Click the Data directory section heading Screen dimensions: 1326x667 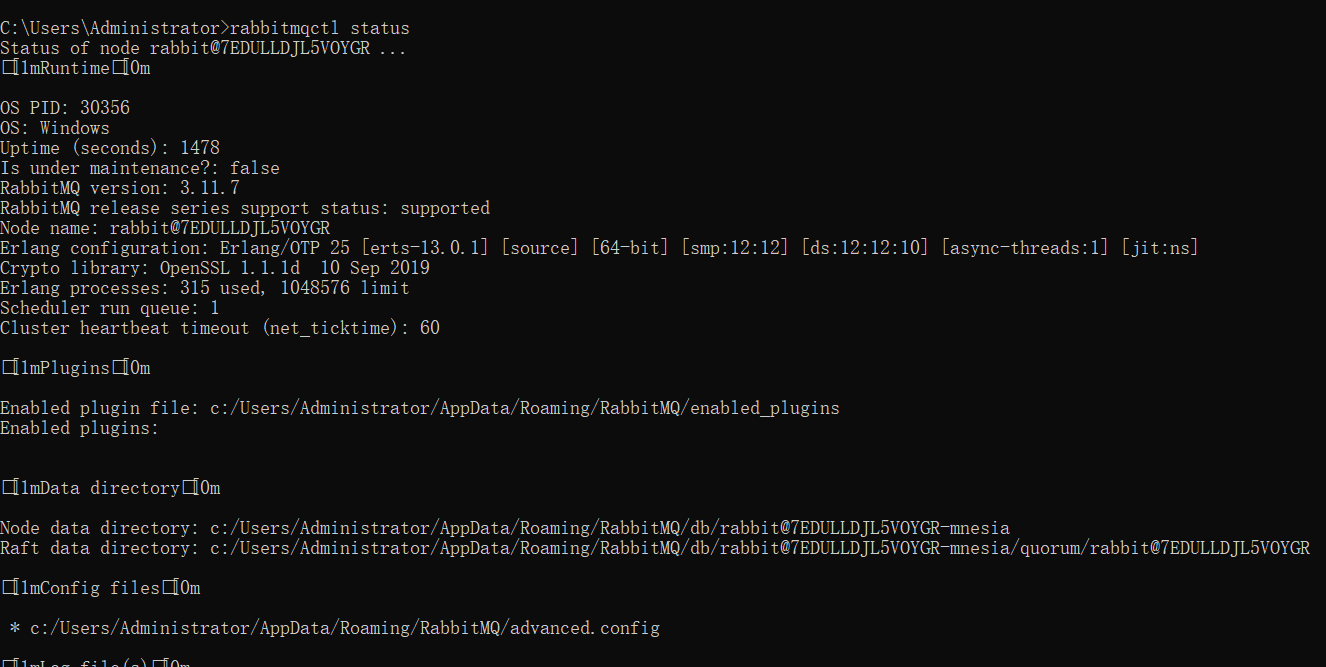[x=110, y=488]
